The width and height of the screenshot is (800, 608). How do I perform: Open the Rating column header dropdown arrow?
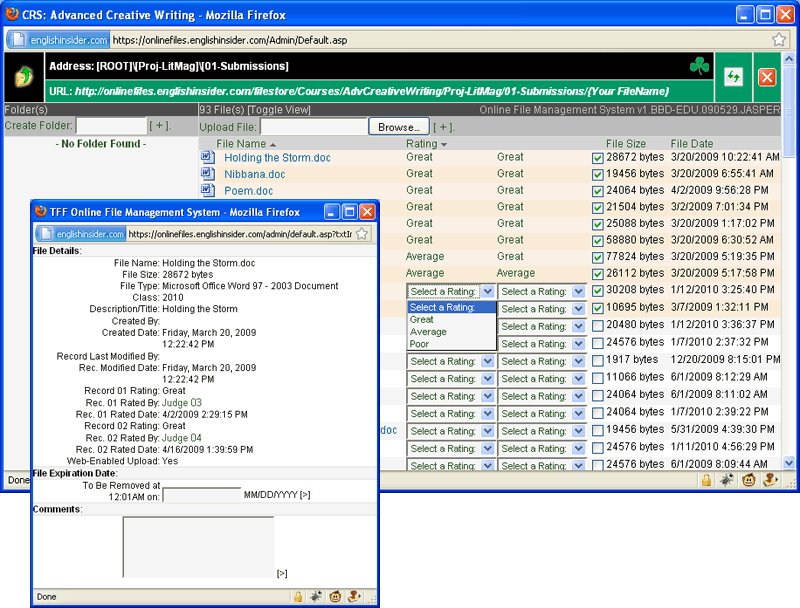(444, 145)
